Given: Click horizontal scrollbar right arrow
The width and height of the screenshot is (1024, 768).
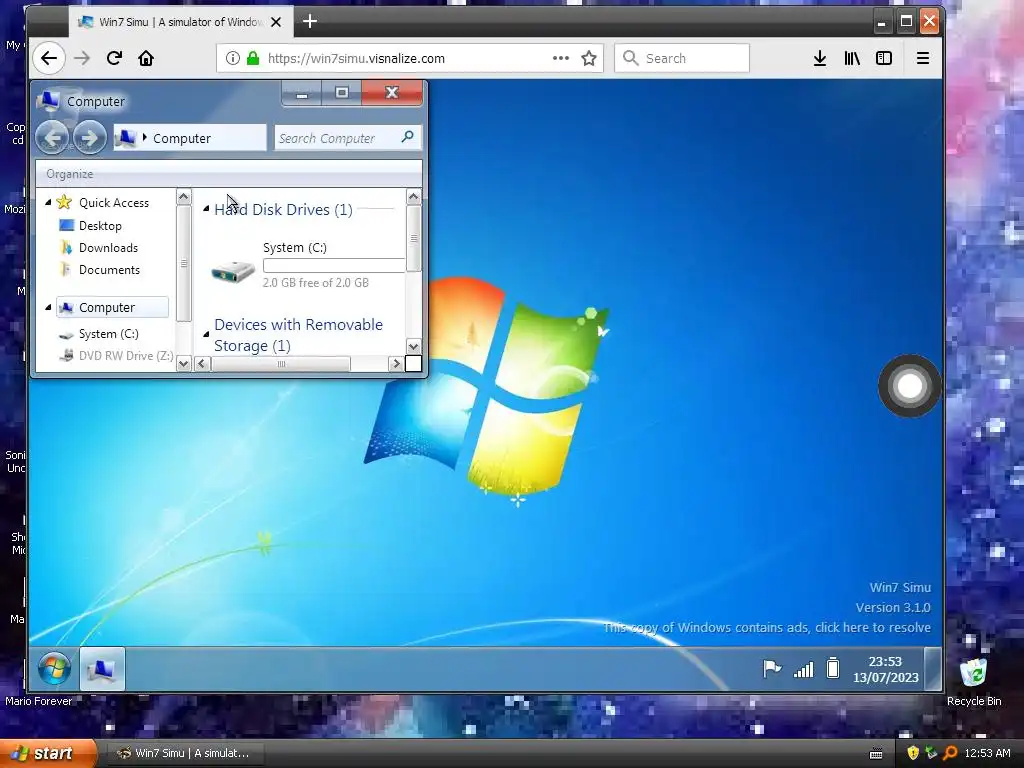Looking at the screenshot, I should 396,364.
